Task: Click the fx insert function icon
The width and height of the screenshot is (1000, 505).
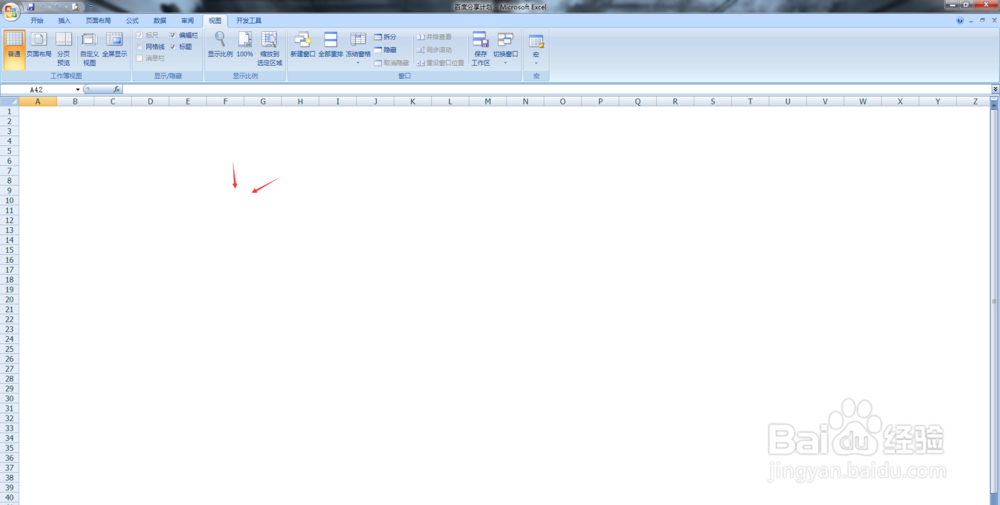Action: point(117,89)
